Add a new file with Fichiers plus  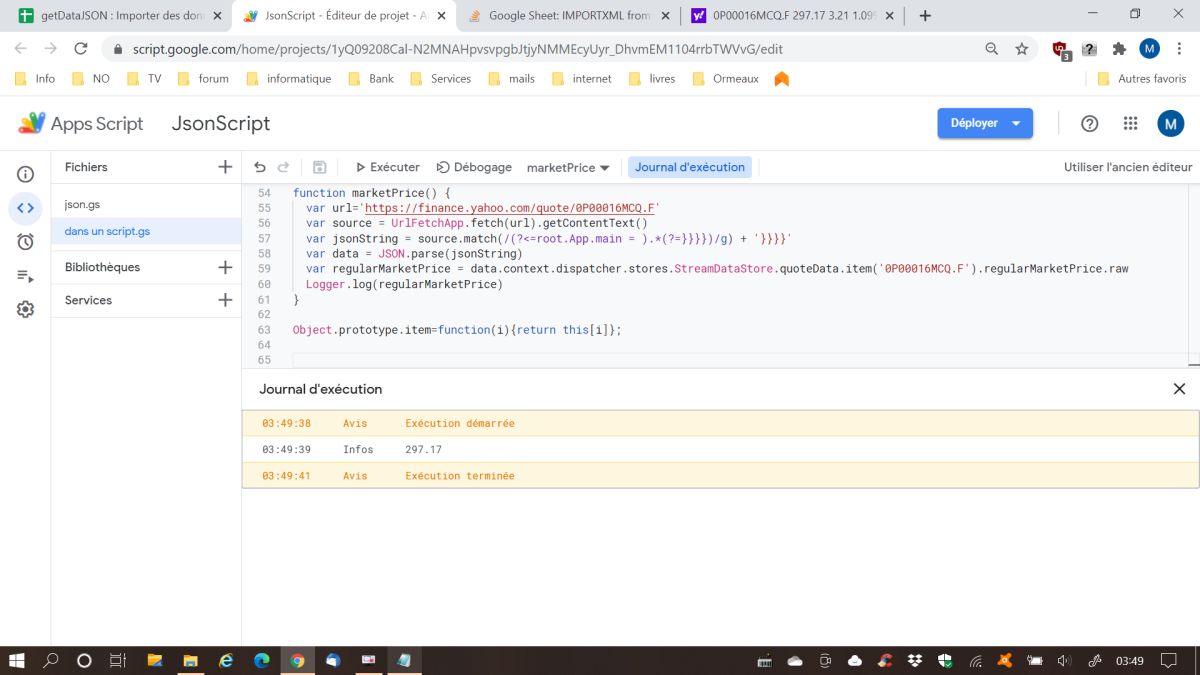[x=225, y=167]
